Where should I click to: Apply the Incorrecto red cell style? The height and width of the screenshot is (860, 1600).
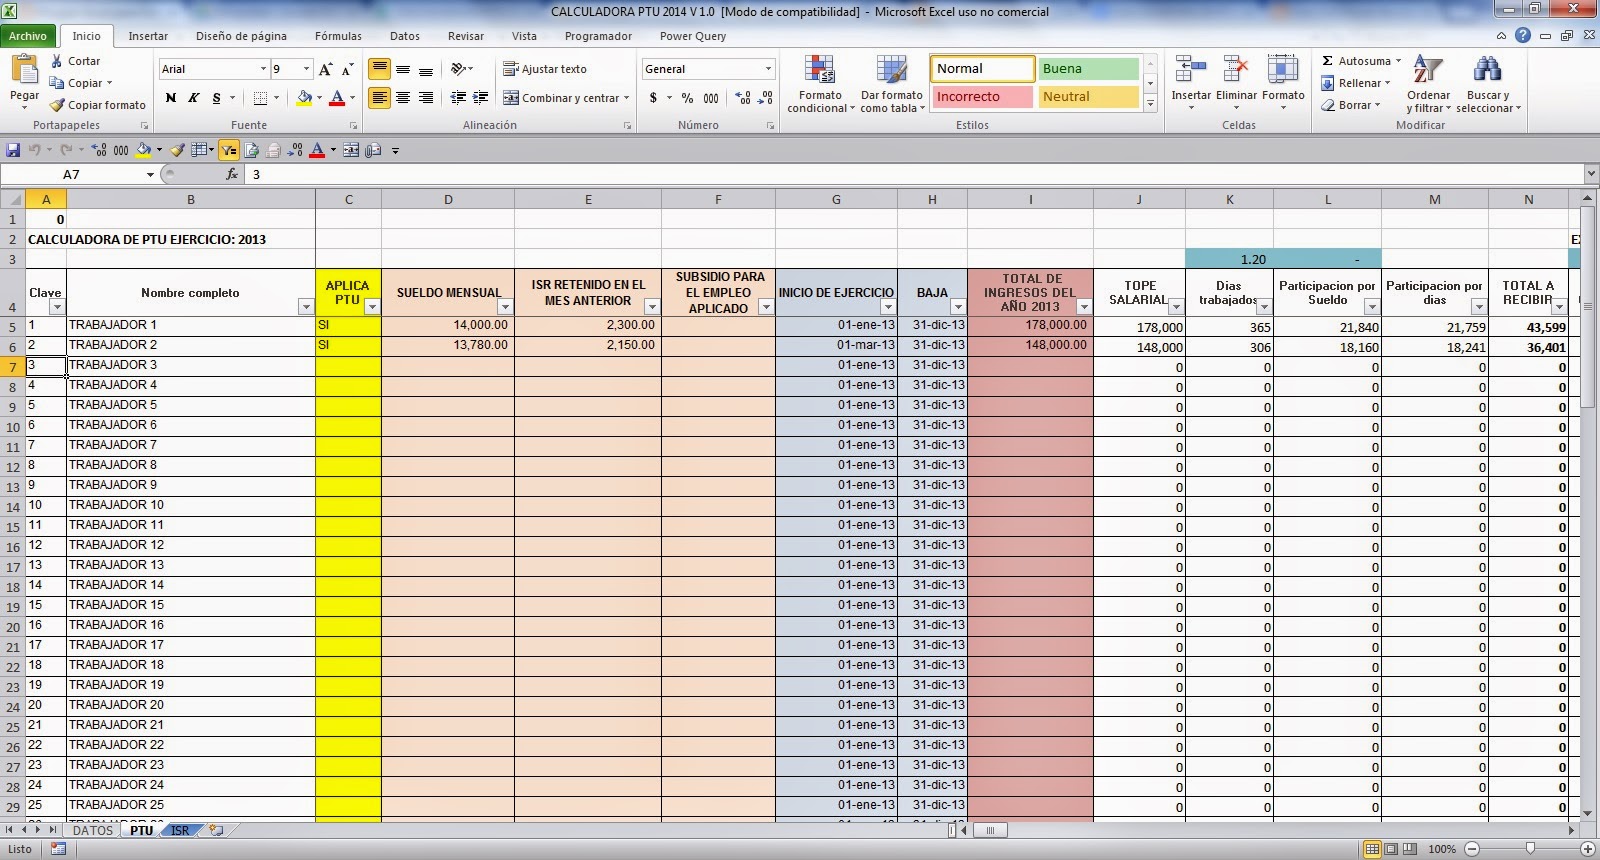point(982,97)
